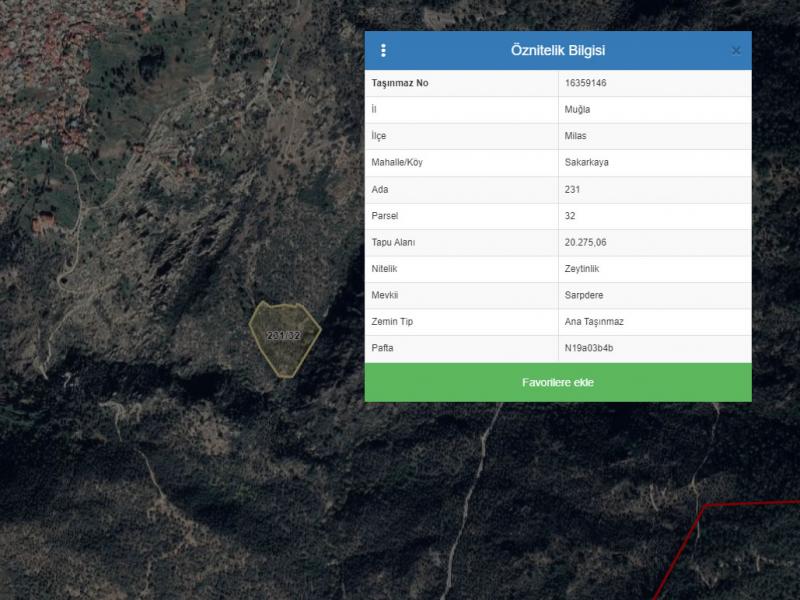This screenshot has height=600, width=800.
Task: Click the Taşınmaz No value 16359146
Action: coord(585,83)
